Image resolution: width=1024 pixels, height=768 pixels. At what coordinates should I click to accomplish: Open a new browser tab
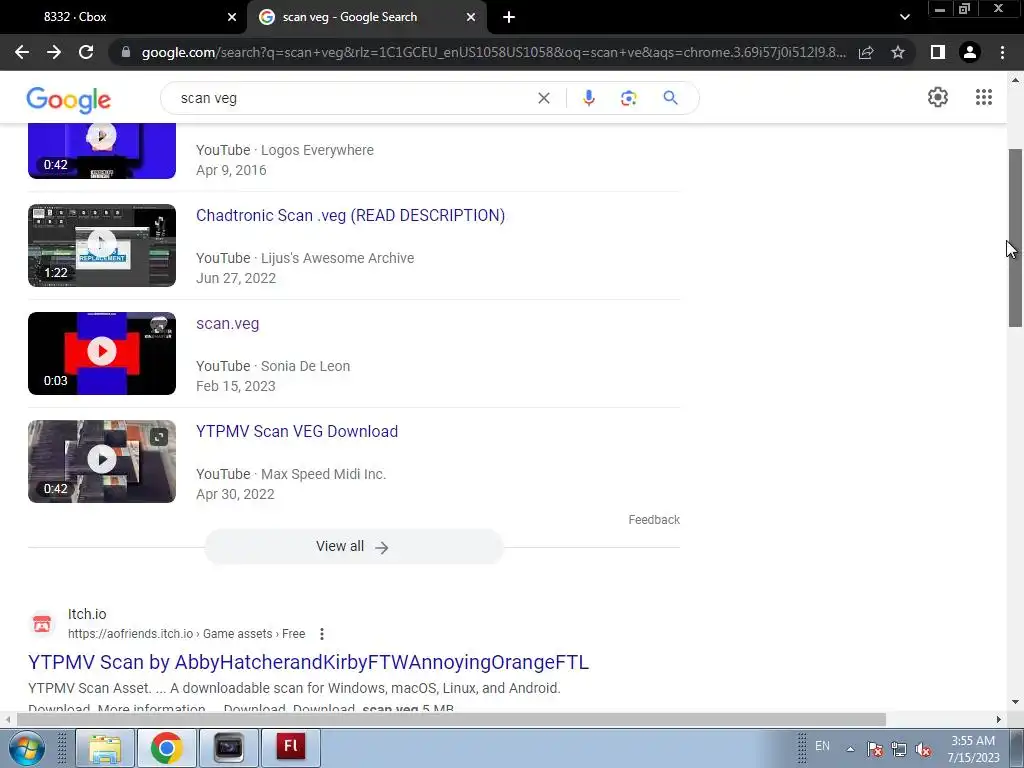pos(509,17)
